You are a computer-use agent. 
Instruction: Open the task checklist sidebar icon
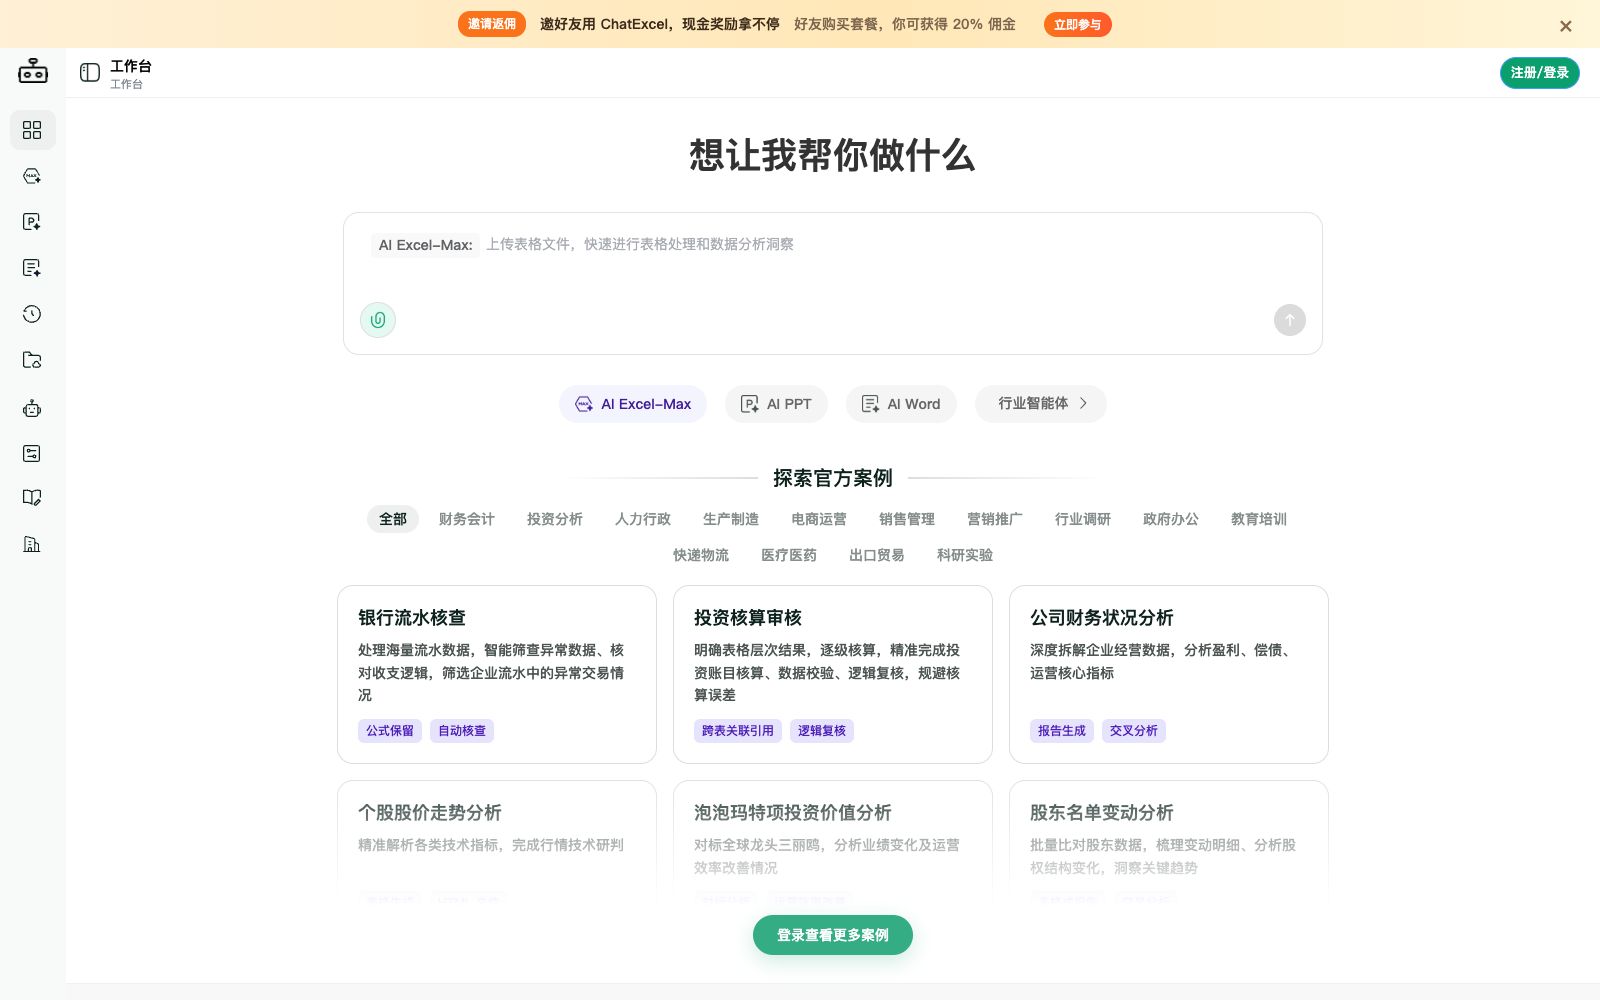click(x=32, y=453)
